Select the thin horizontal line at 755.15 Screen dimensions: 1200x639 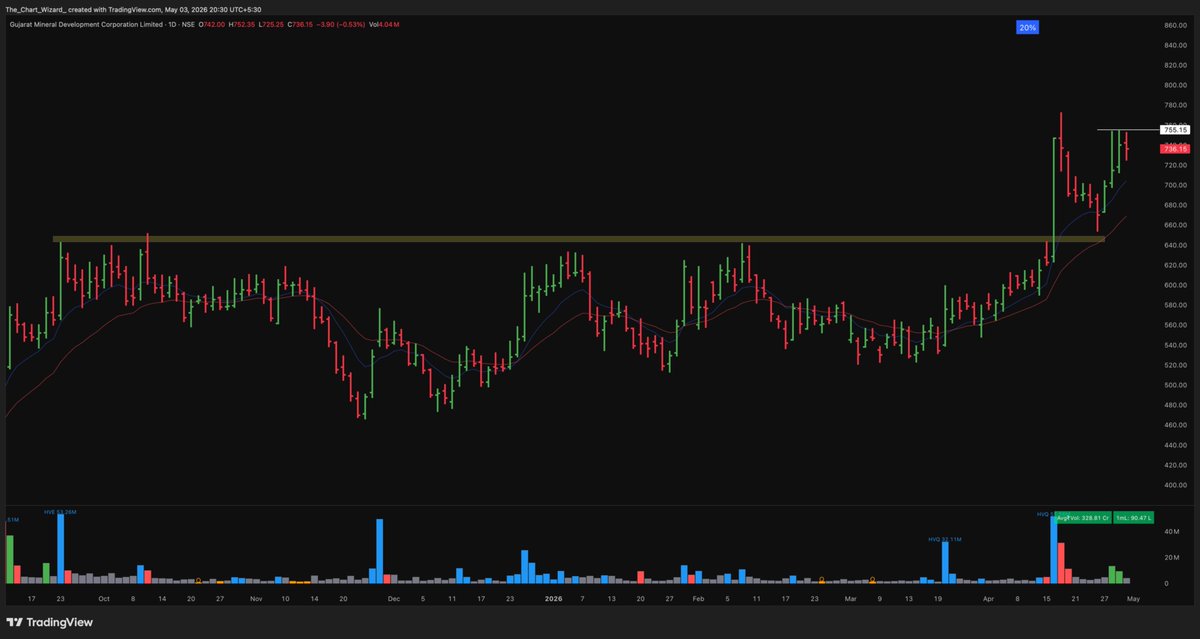pyautogui.click(x=1127, y=130)
